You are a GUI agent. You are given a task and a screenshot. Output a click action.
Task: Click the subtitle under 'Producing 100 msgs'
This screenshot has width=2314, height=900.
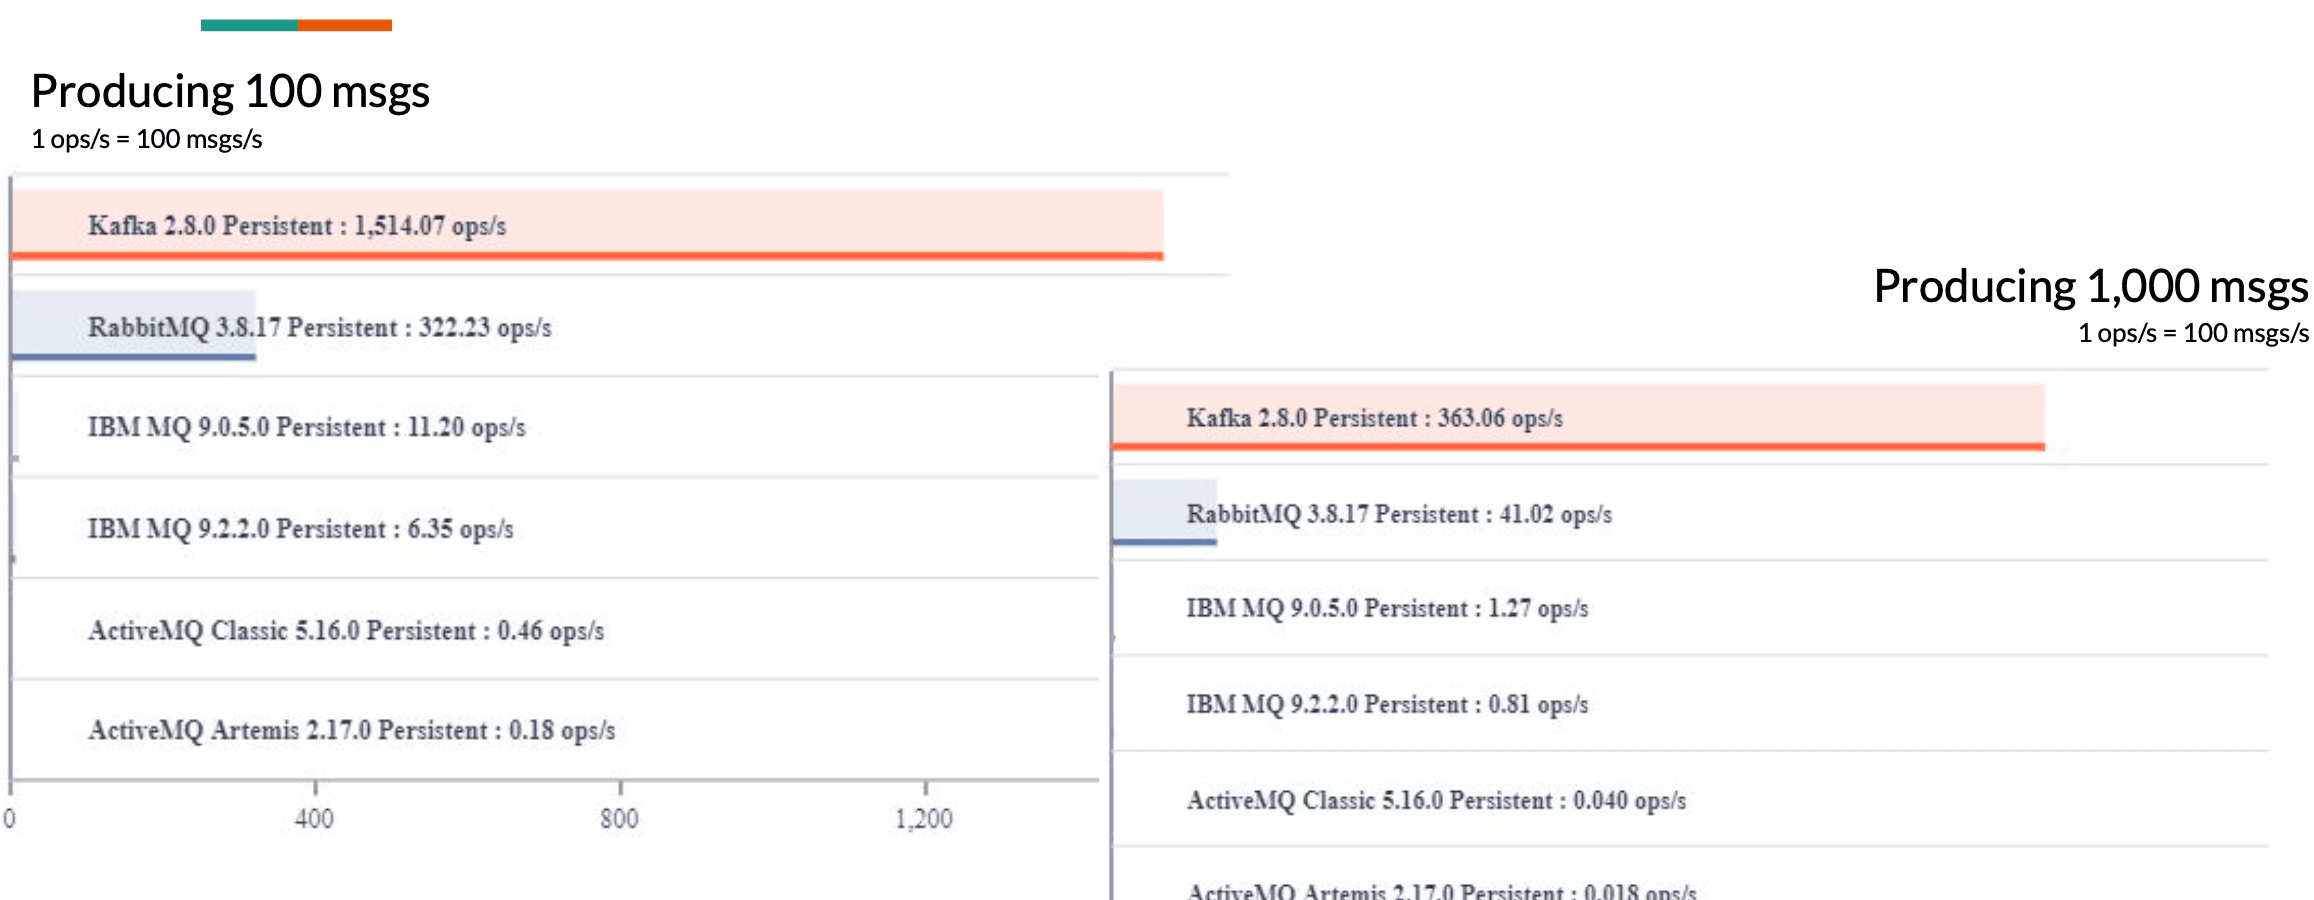click(147, 139)
